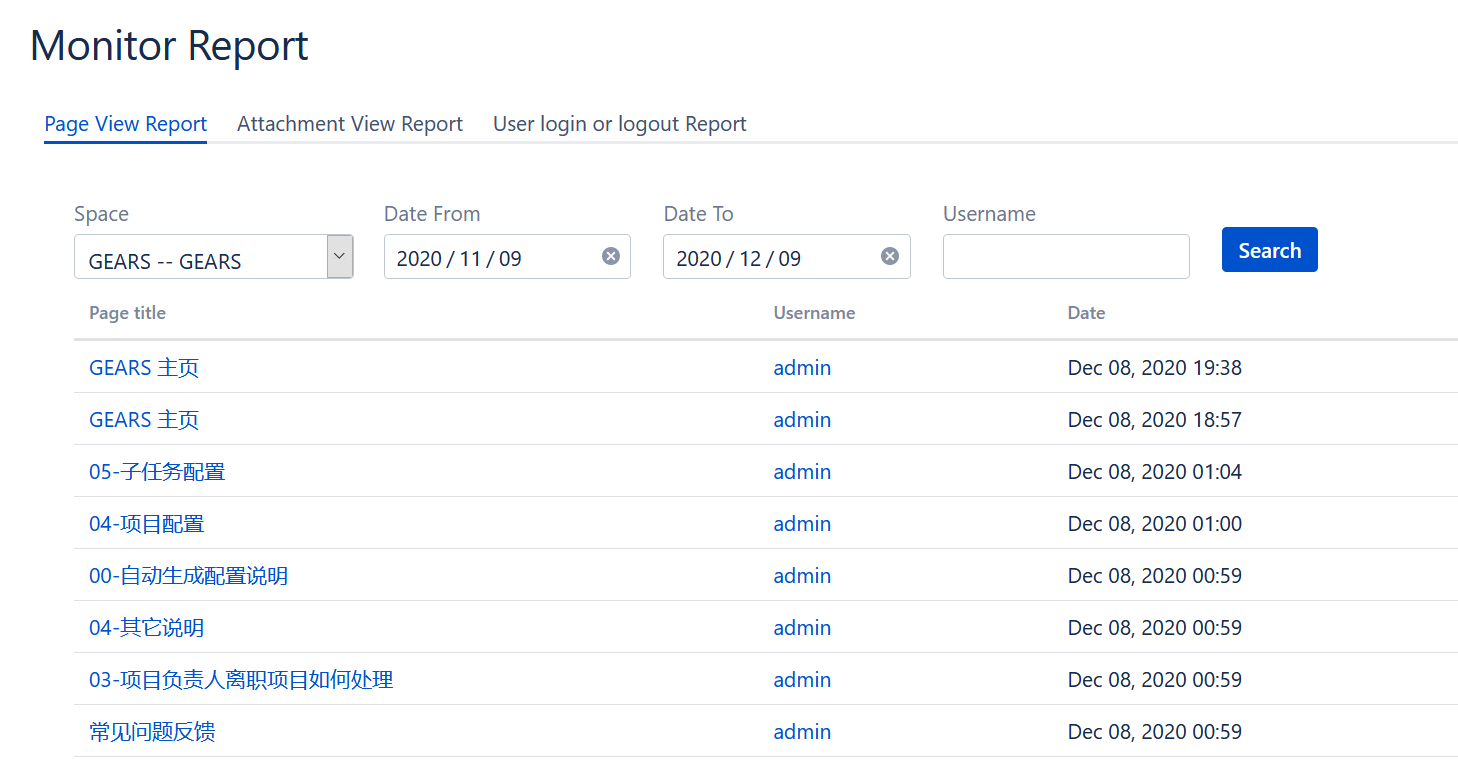
Task: Open User login or logout Report tab
Action: [619, 124]
